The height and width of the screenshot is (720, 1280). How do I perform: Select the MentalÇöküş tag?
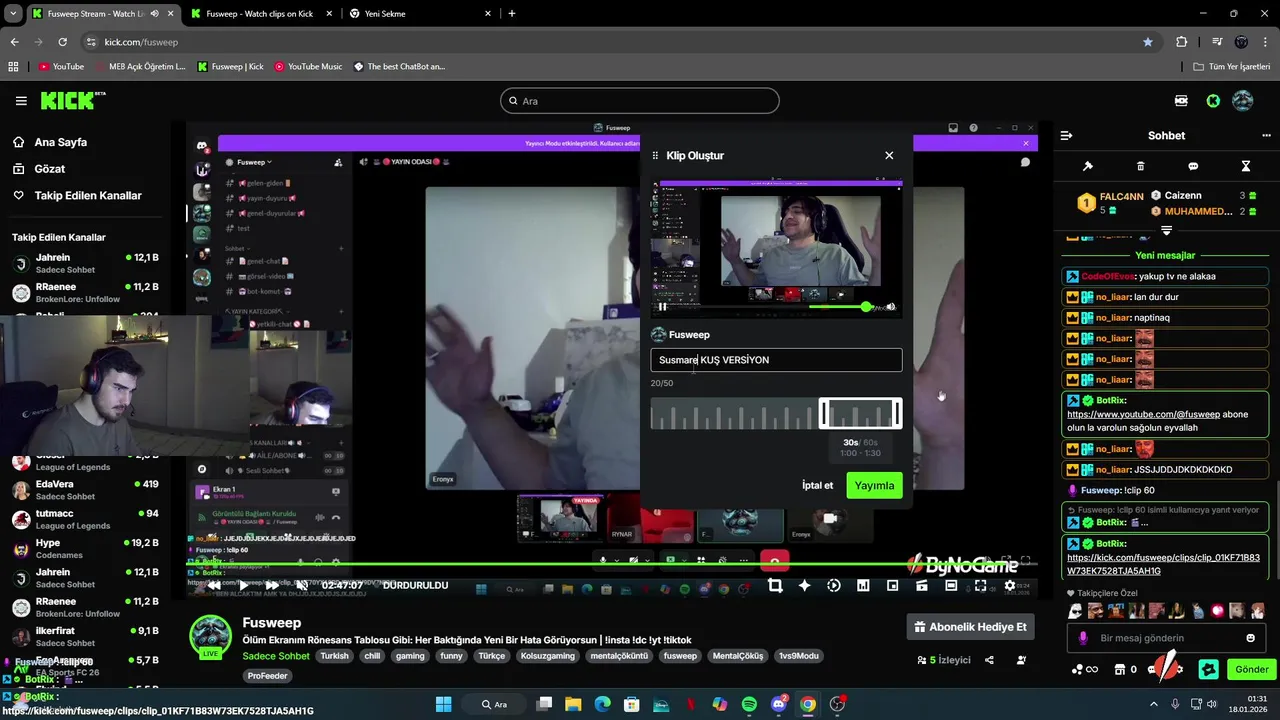click(737, 656)
